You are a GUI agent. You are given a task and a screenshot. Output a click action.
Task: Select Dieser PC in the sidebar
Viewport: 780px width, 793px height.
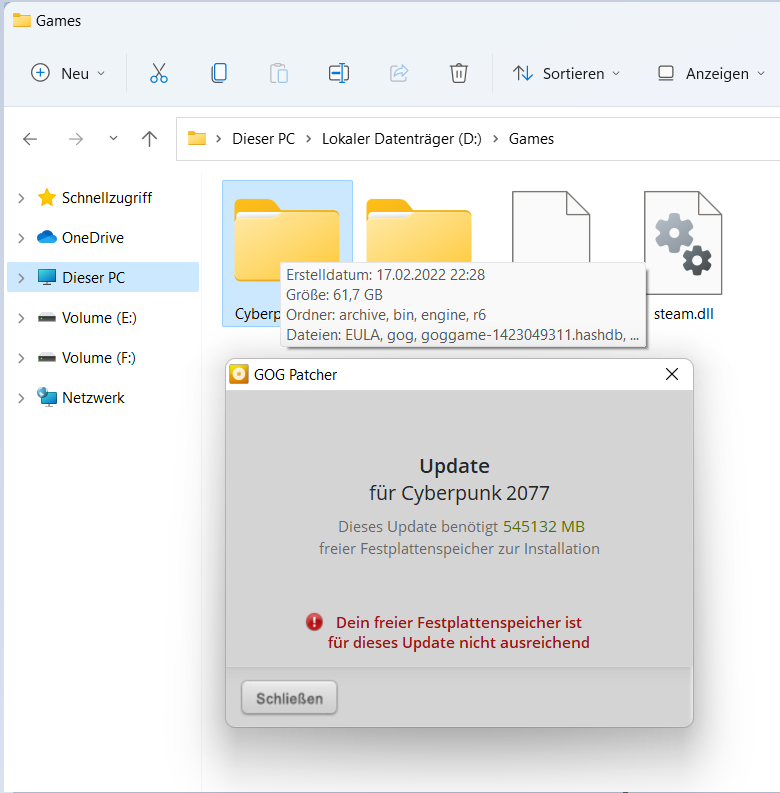point(103,277)
